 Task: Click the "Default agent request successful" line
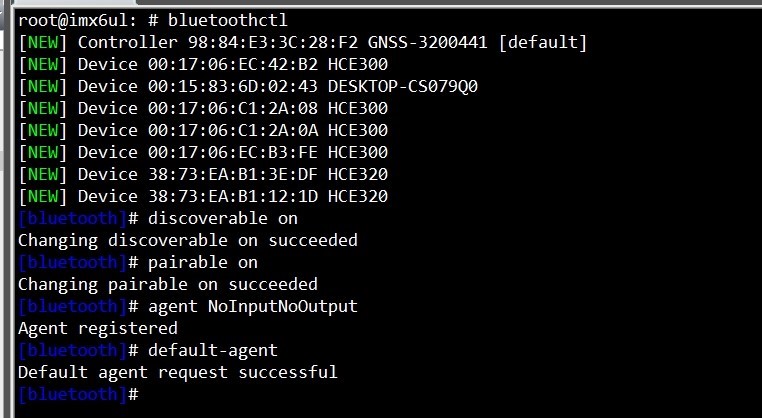pos(177,372)
